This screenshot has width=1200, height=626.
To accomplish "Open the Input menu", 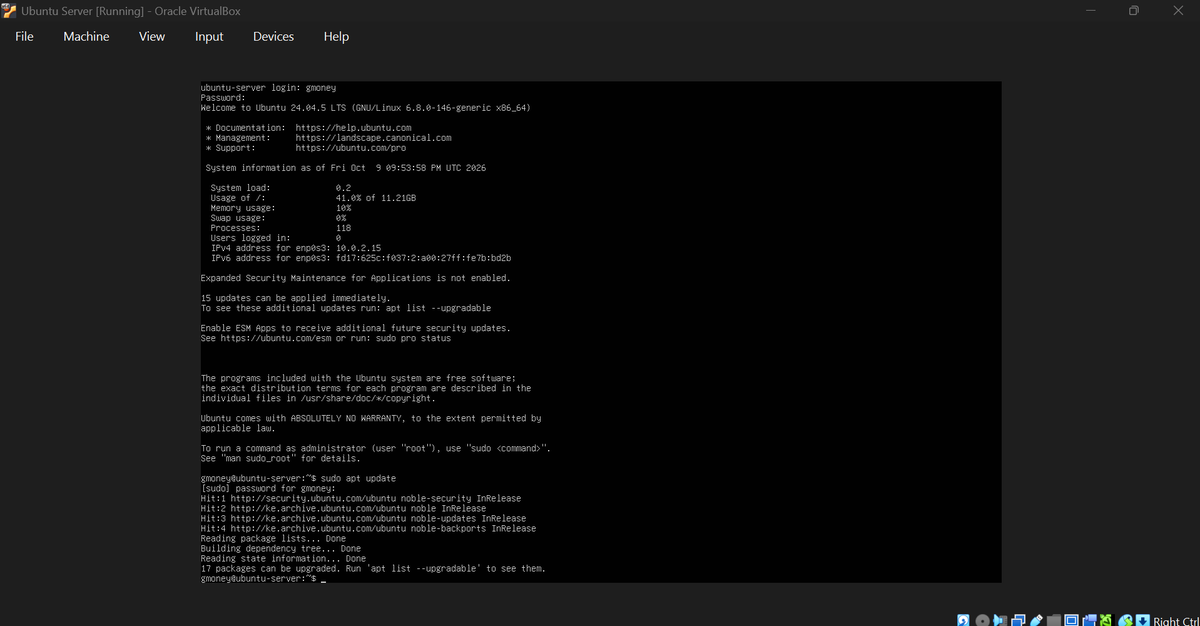I will coord(209,36).
